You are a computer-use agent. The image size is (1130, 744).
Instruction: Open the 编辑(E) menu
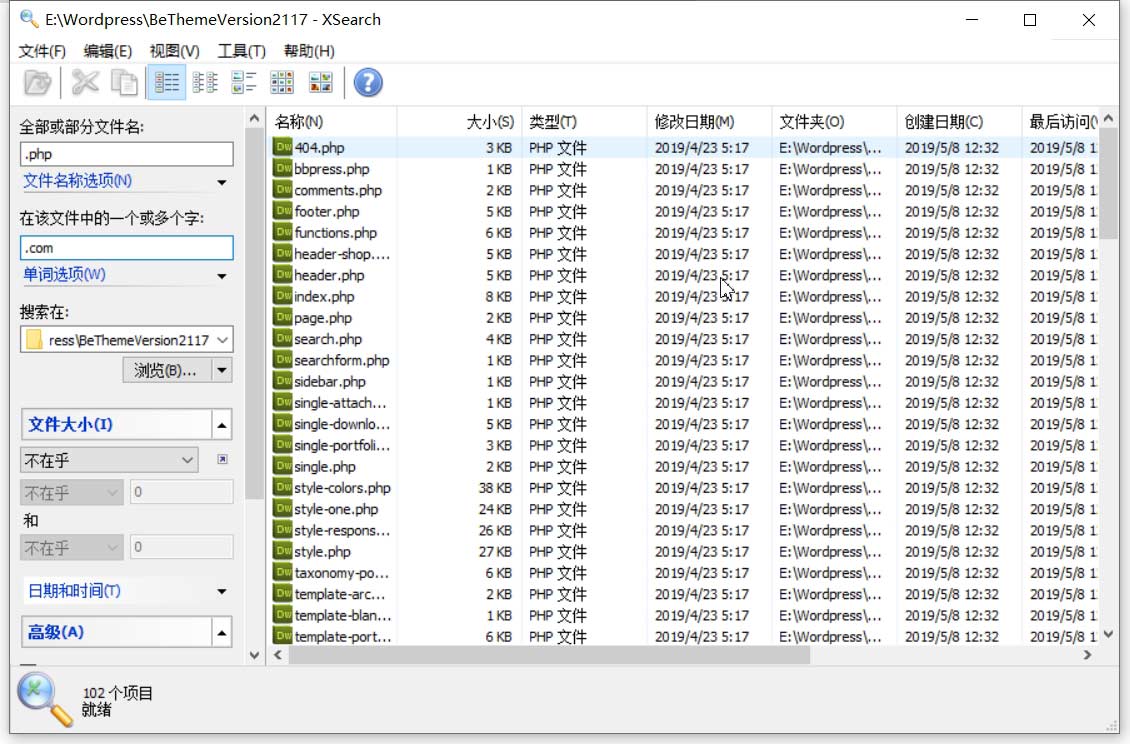(107, 51)
